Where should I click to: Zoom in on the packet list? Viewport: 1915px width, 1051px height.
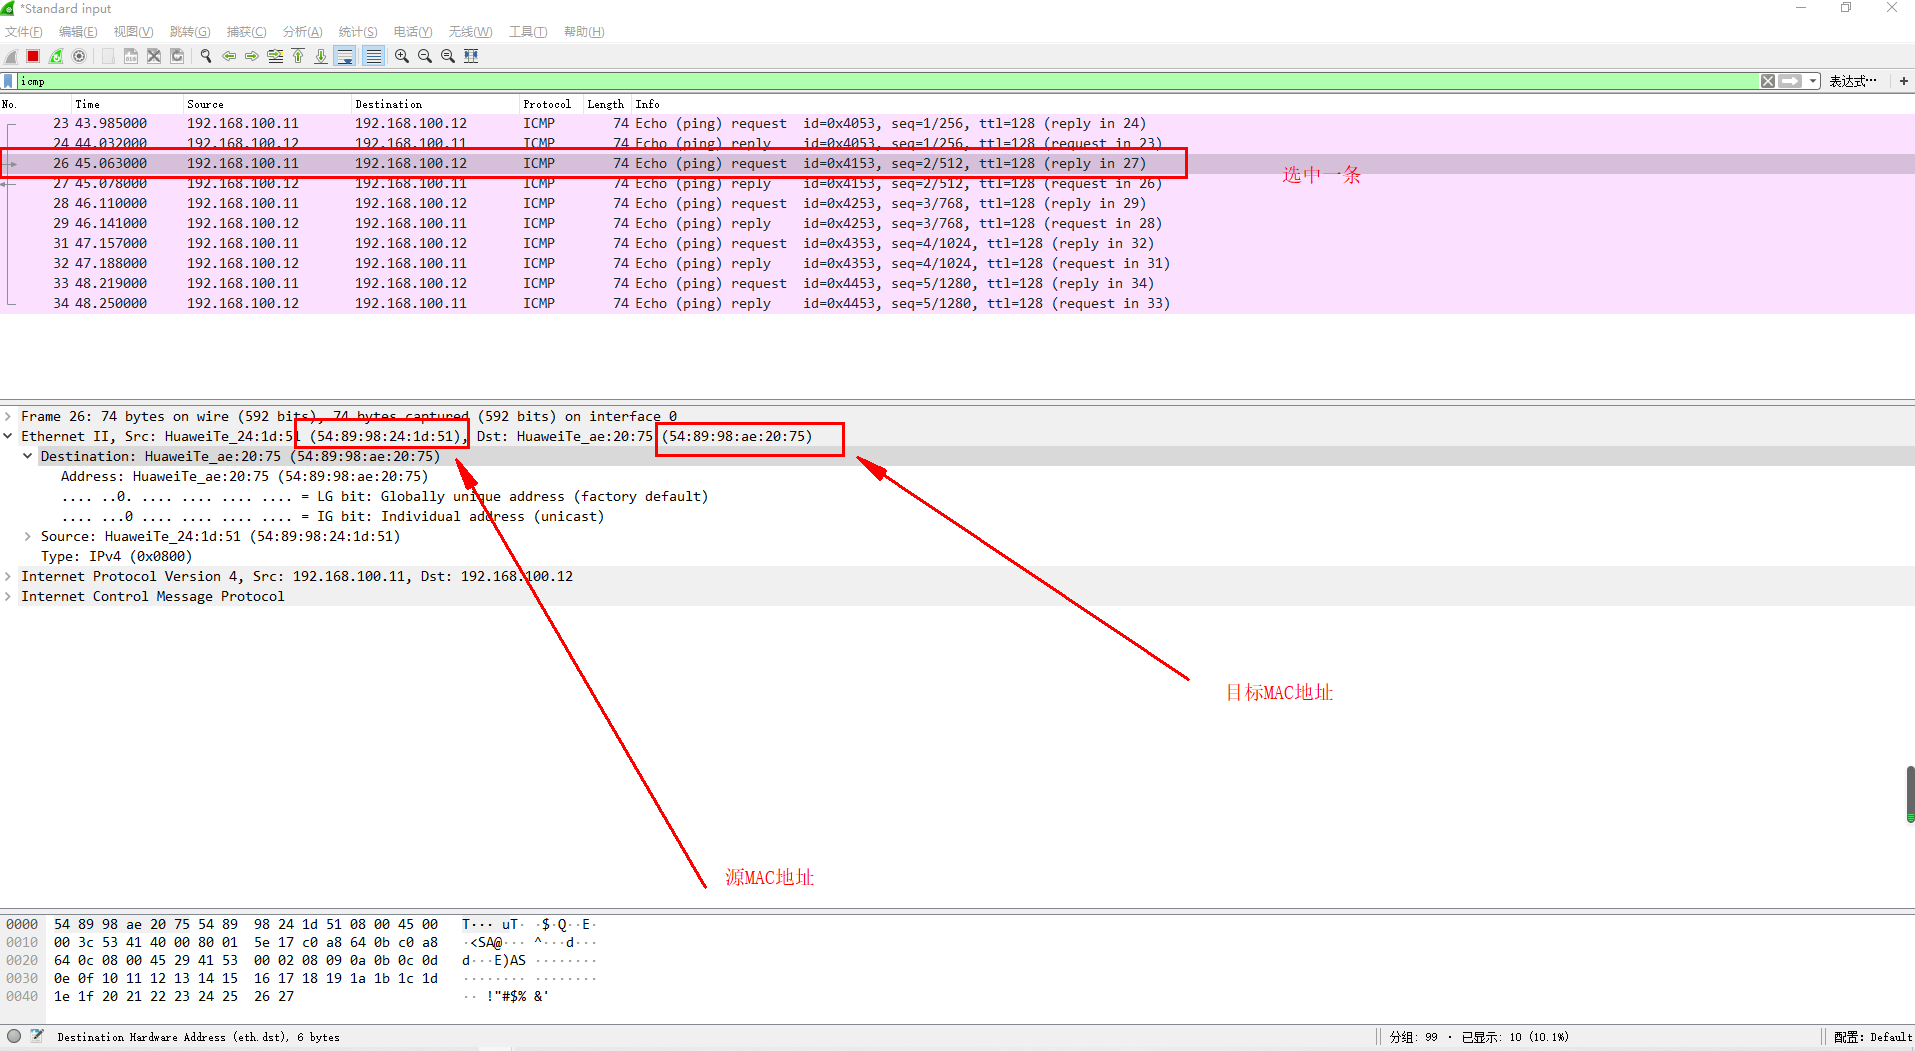pos(400,56)
